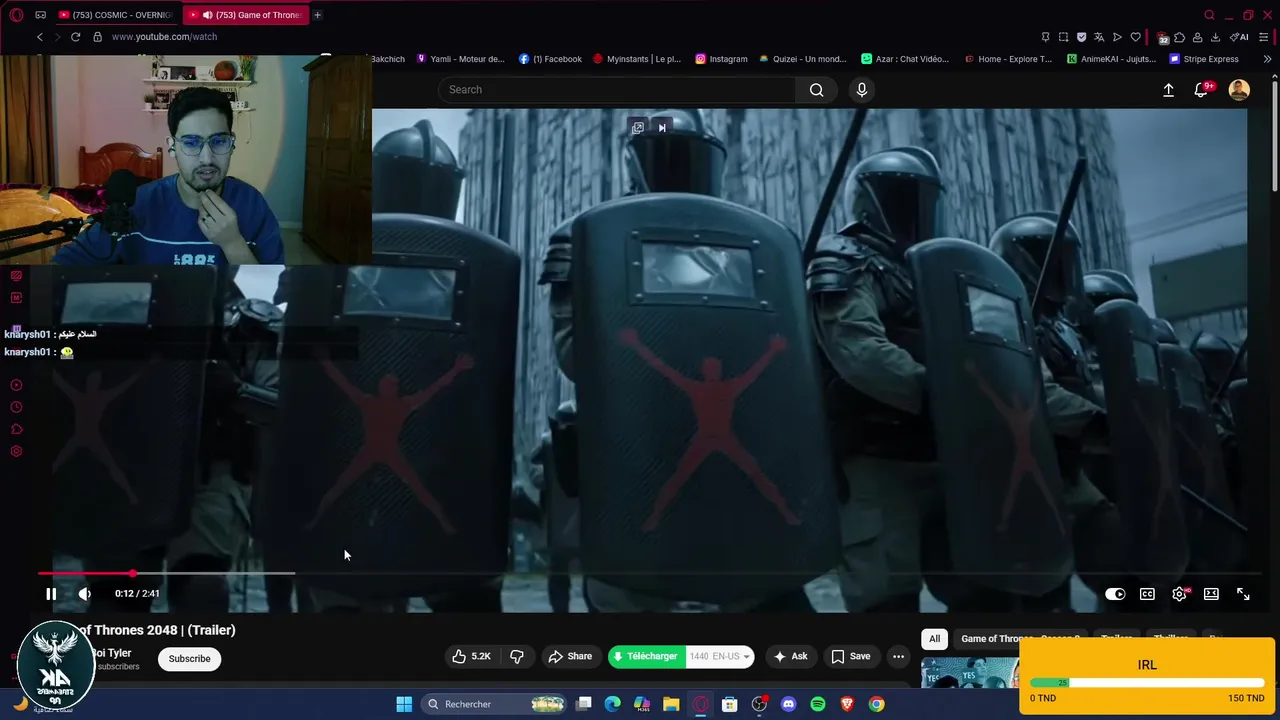Open the Facebook bookmark

(x=550, y=59)
